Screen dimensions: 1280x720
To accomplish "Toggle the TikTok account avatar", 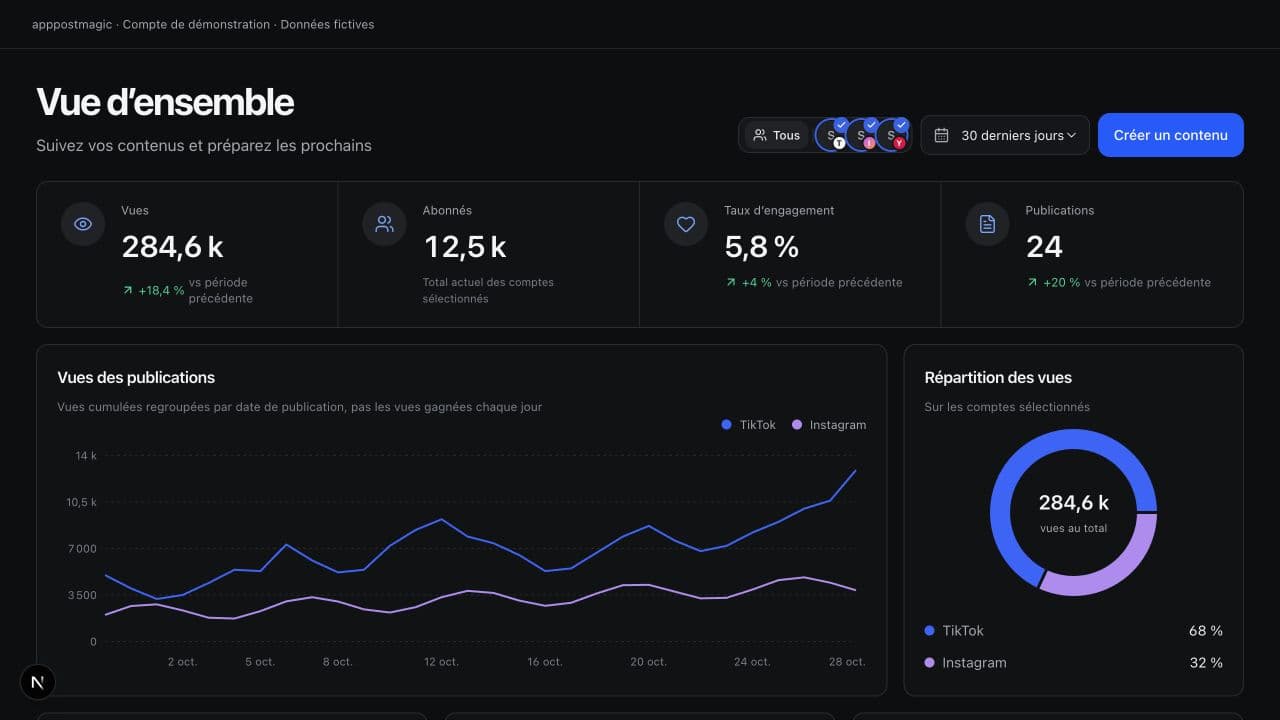I will point(831,135).
